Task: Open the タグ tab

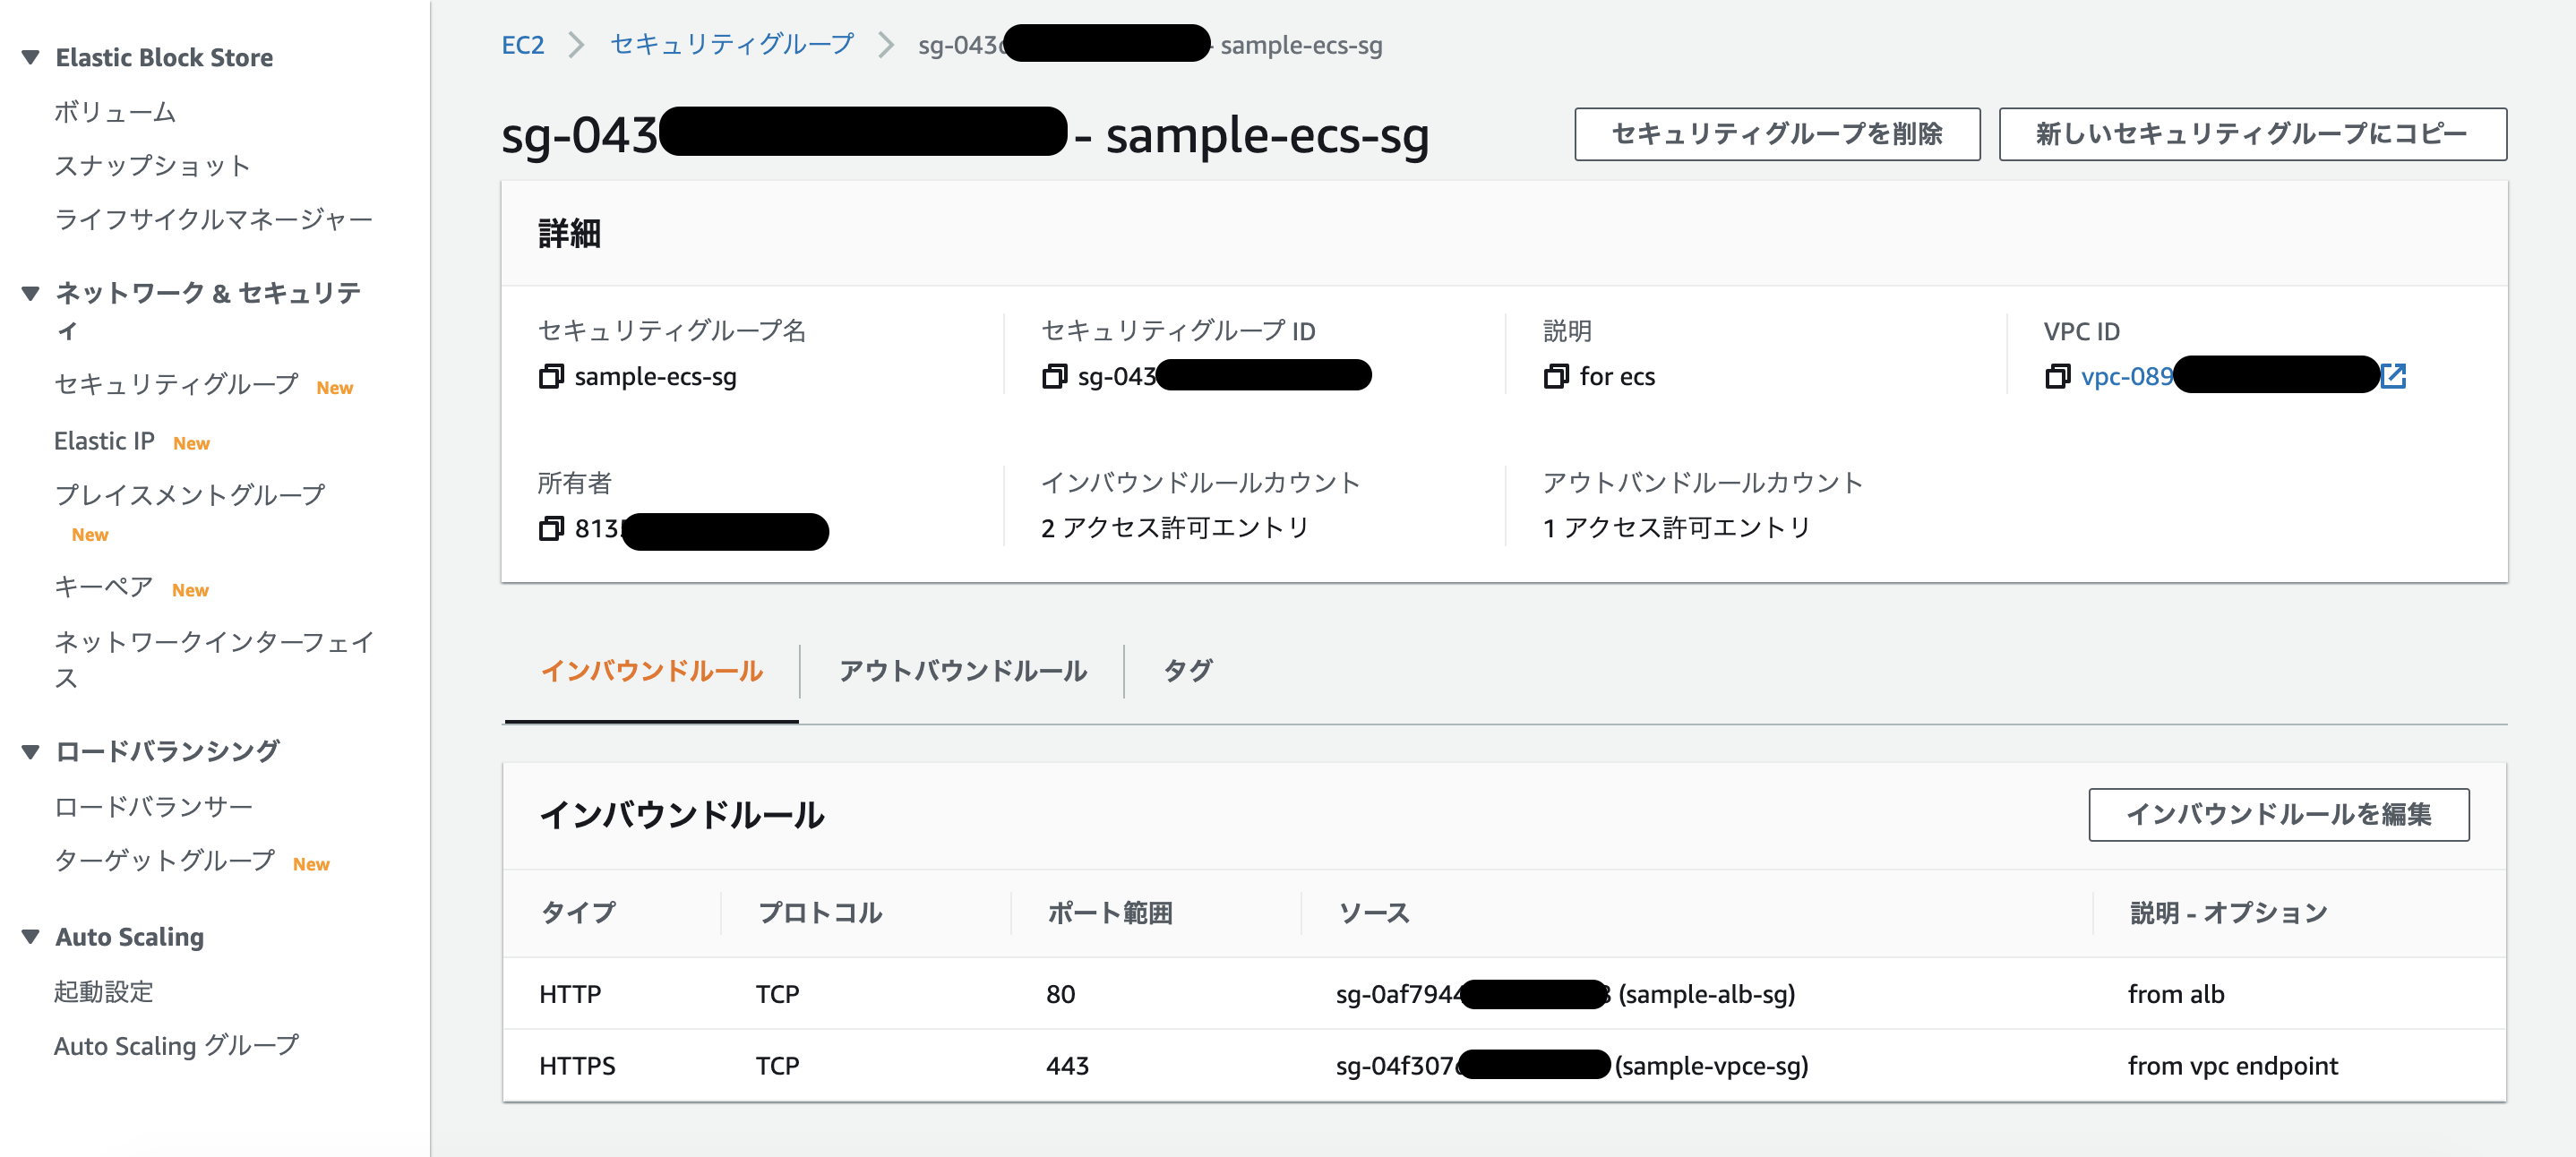Action: click(1189, 671)
